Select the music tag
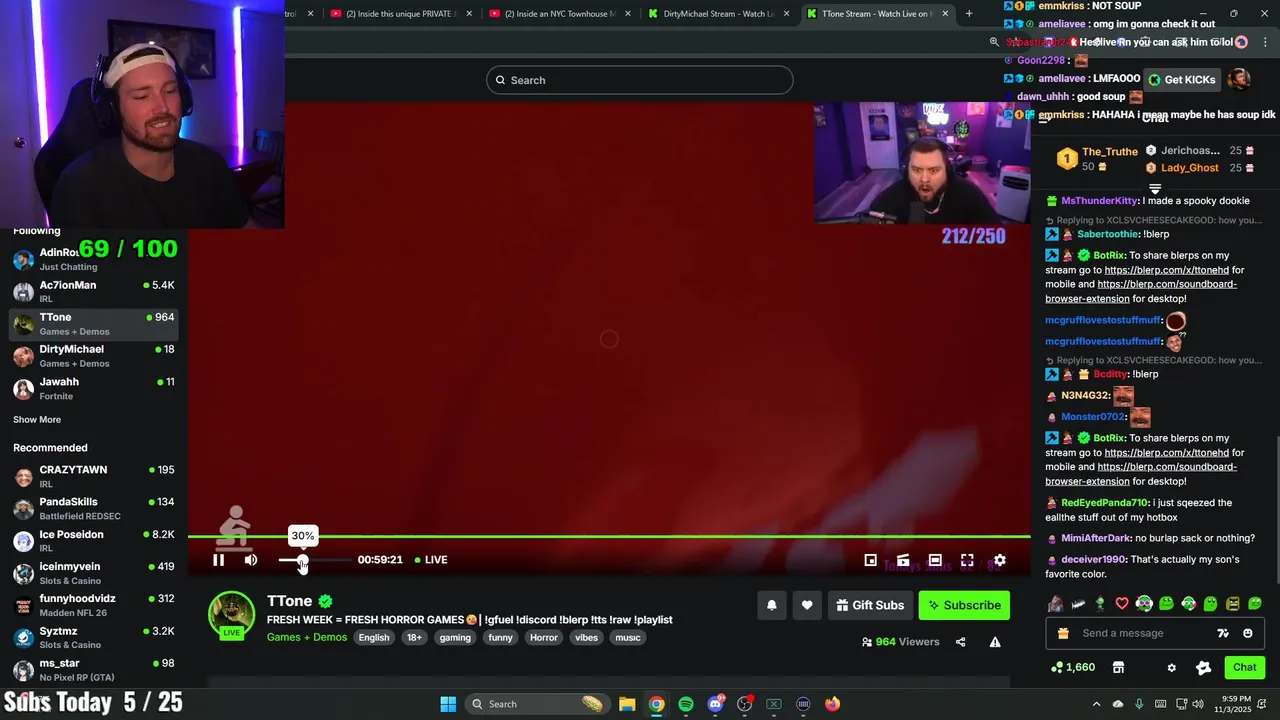 (x=628, y=638)
